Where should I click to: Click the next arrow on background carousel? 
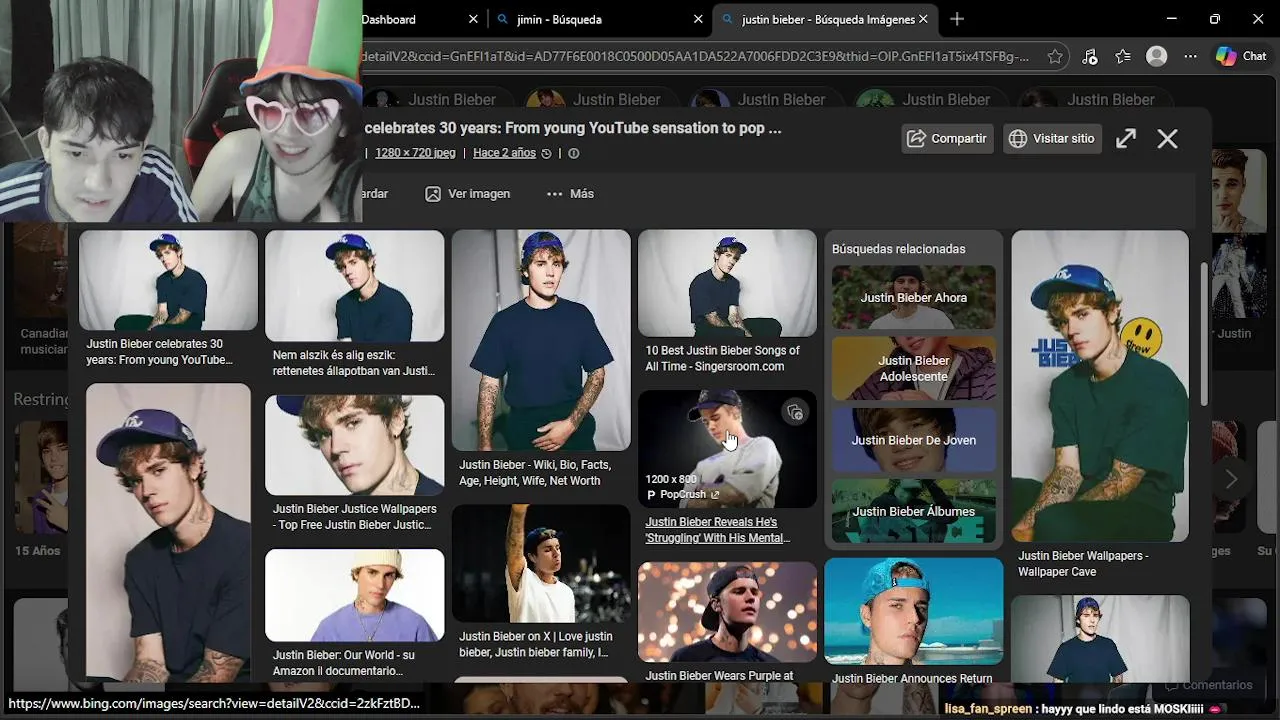click(x=1231, y=479)
